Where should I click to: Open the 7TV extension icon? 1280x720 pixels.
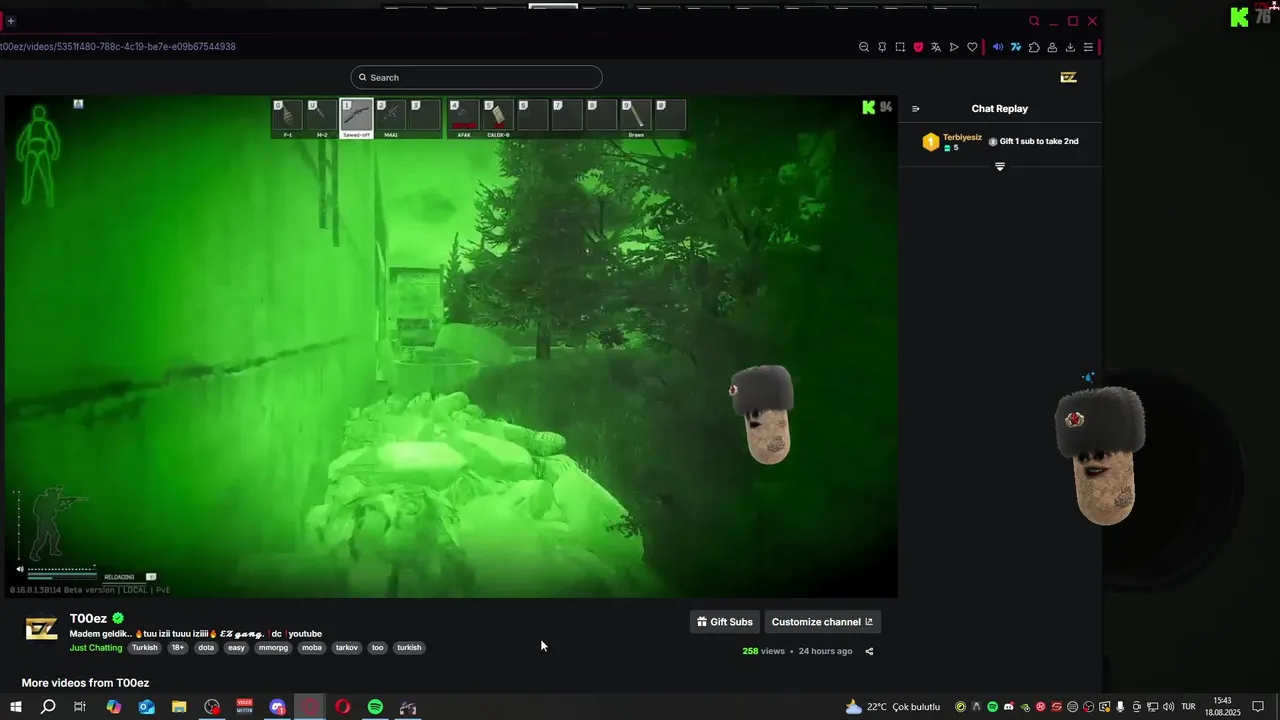(x=1016, y=47)
